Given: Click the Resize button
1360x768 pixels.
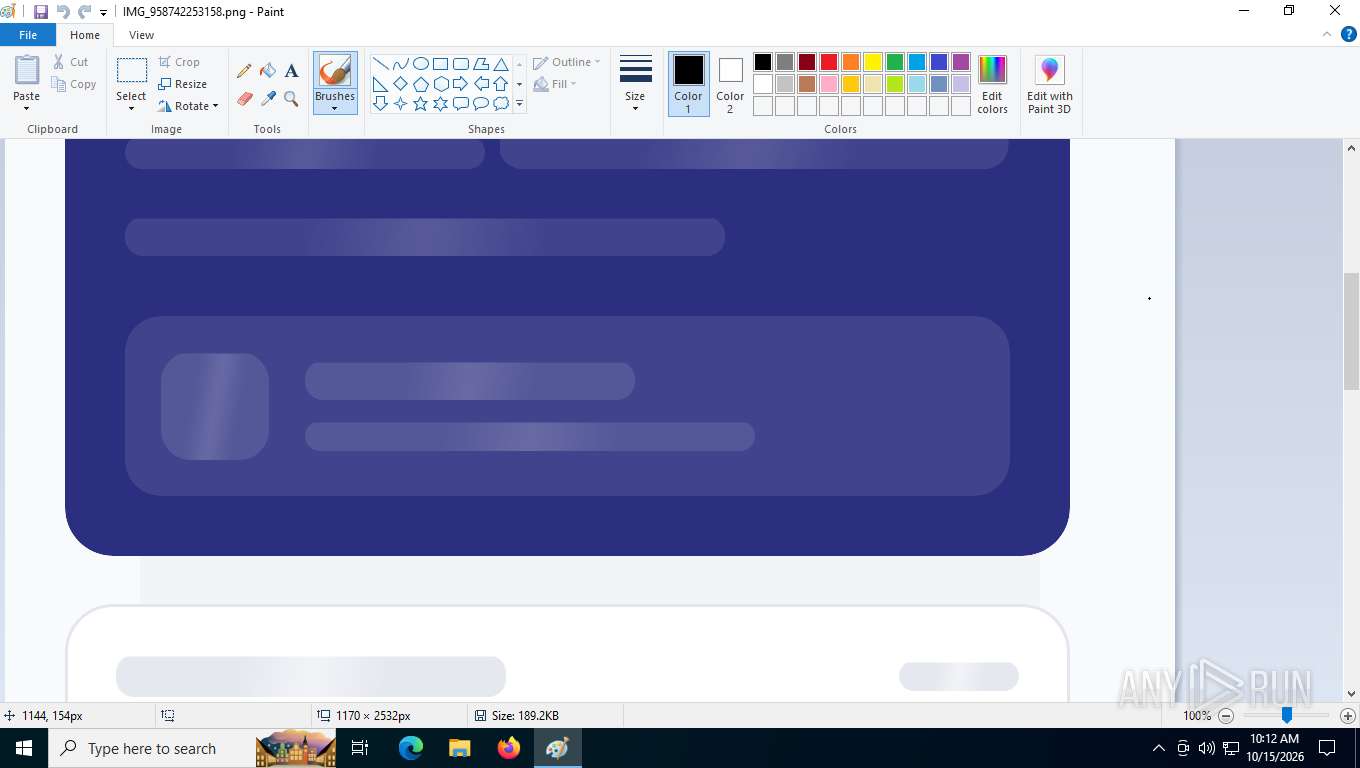Looking at the screenshot, I should [x=183, y=84].
